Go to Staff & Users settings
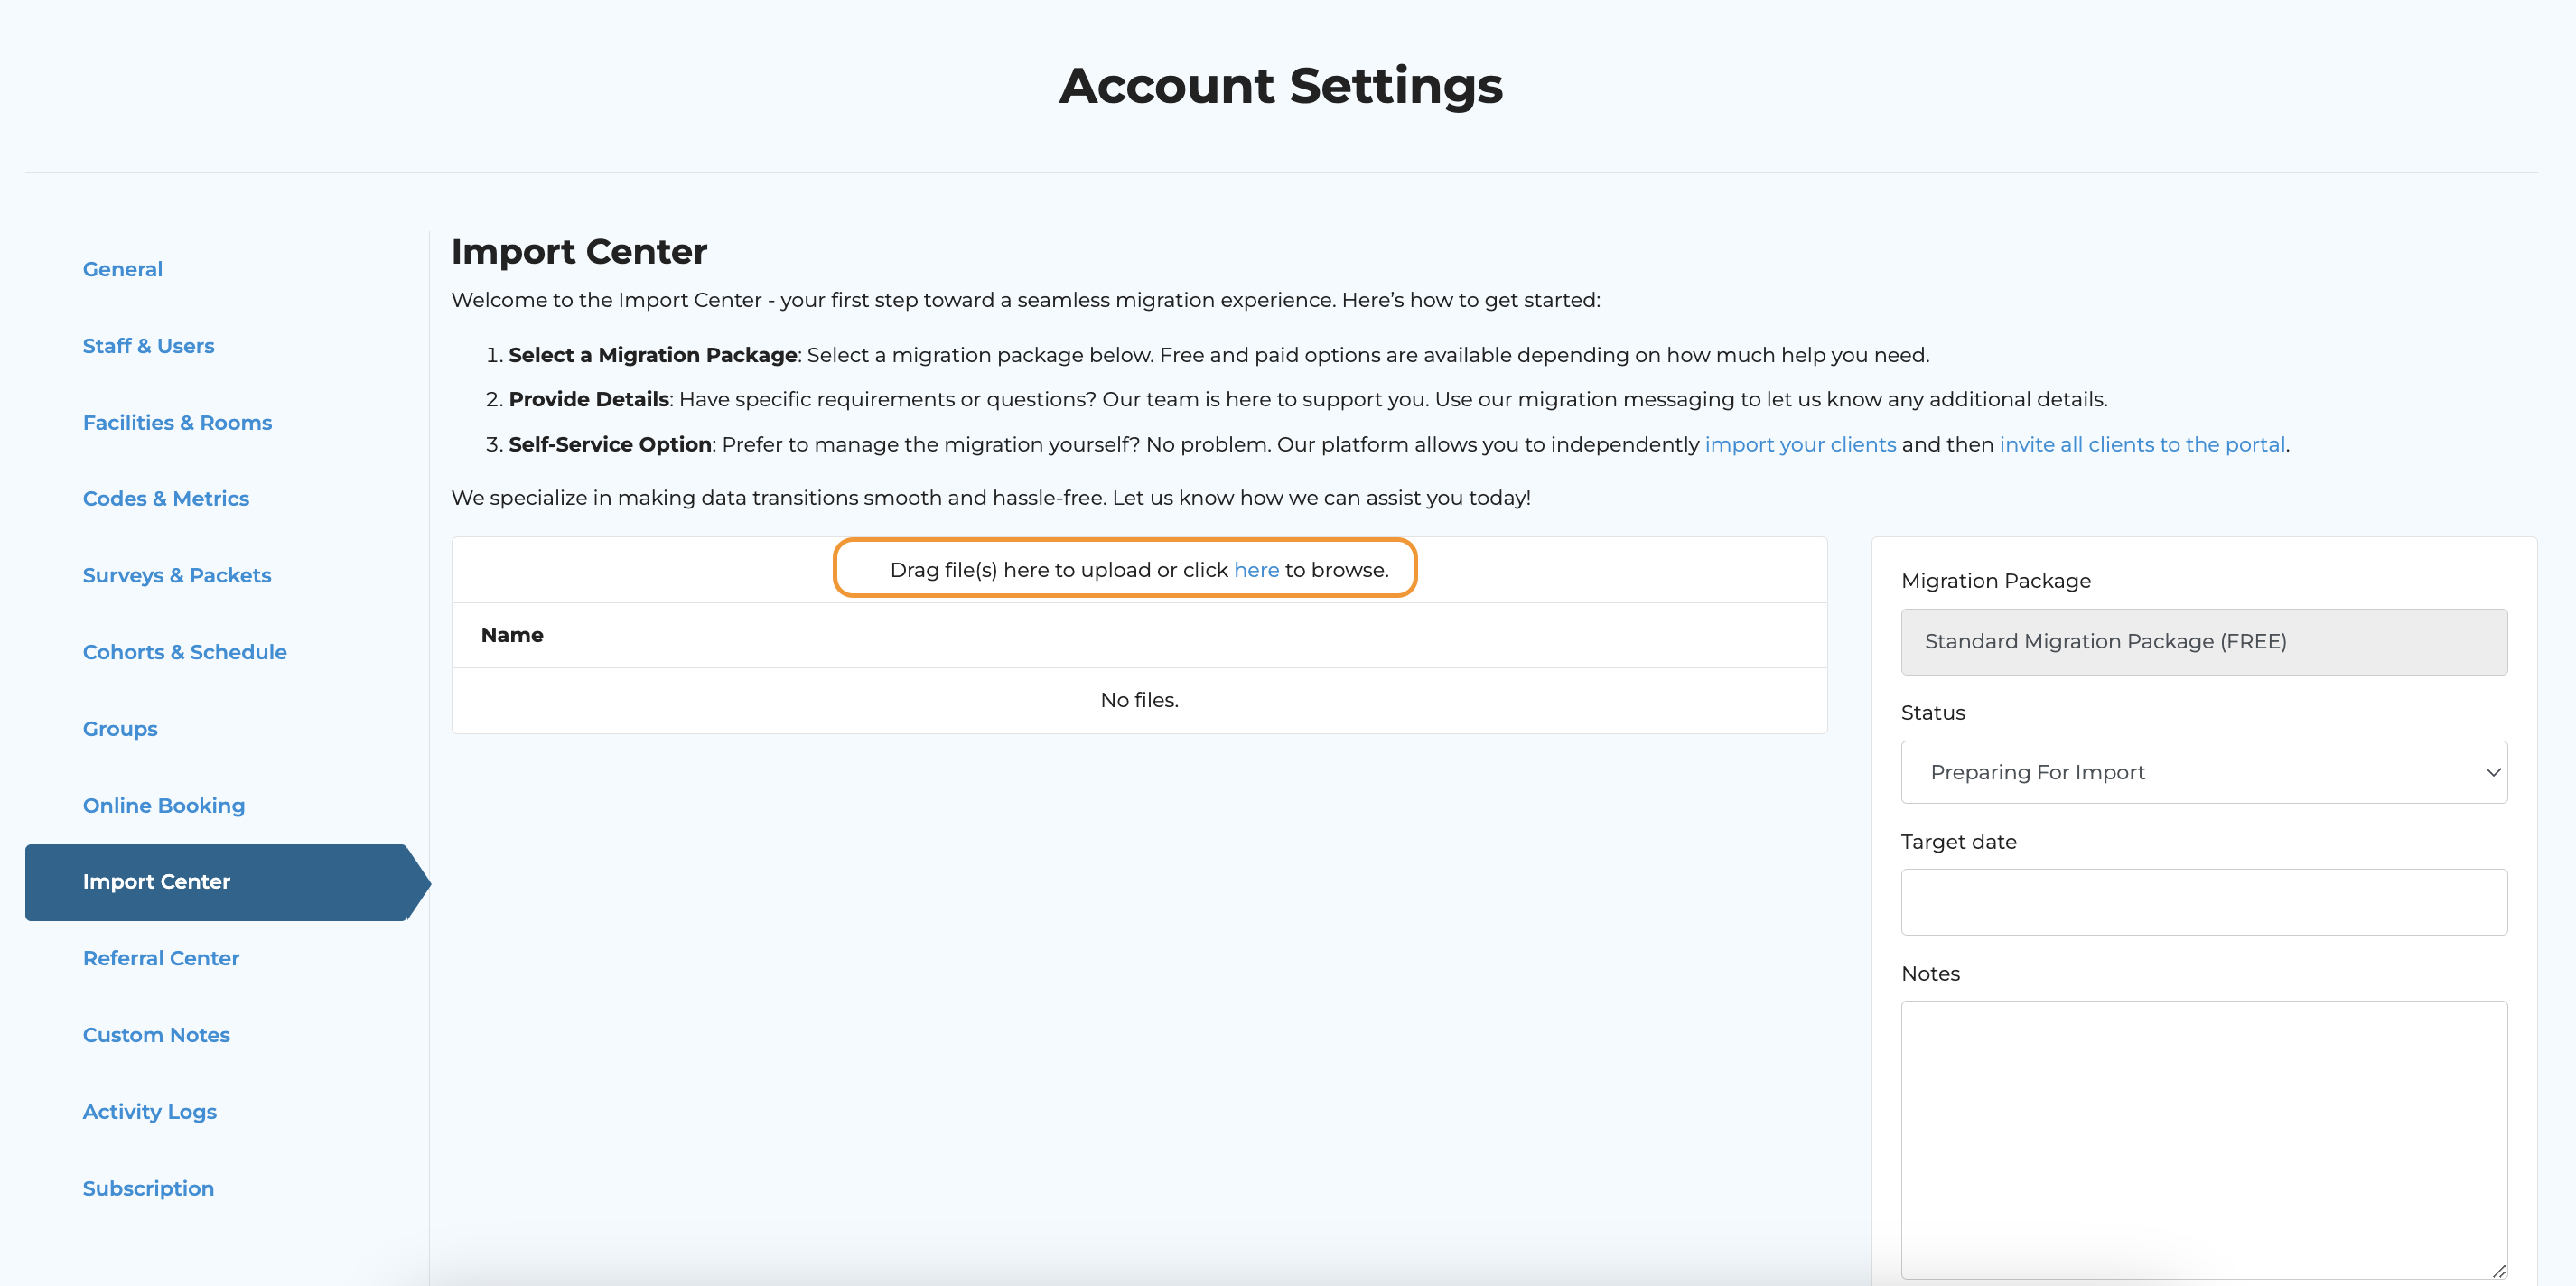Image resolution: width=2576 pixels, height=1286 pixels. coord(148,346)
